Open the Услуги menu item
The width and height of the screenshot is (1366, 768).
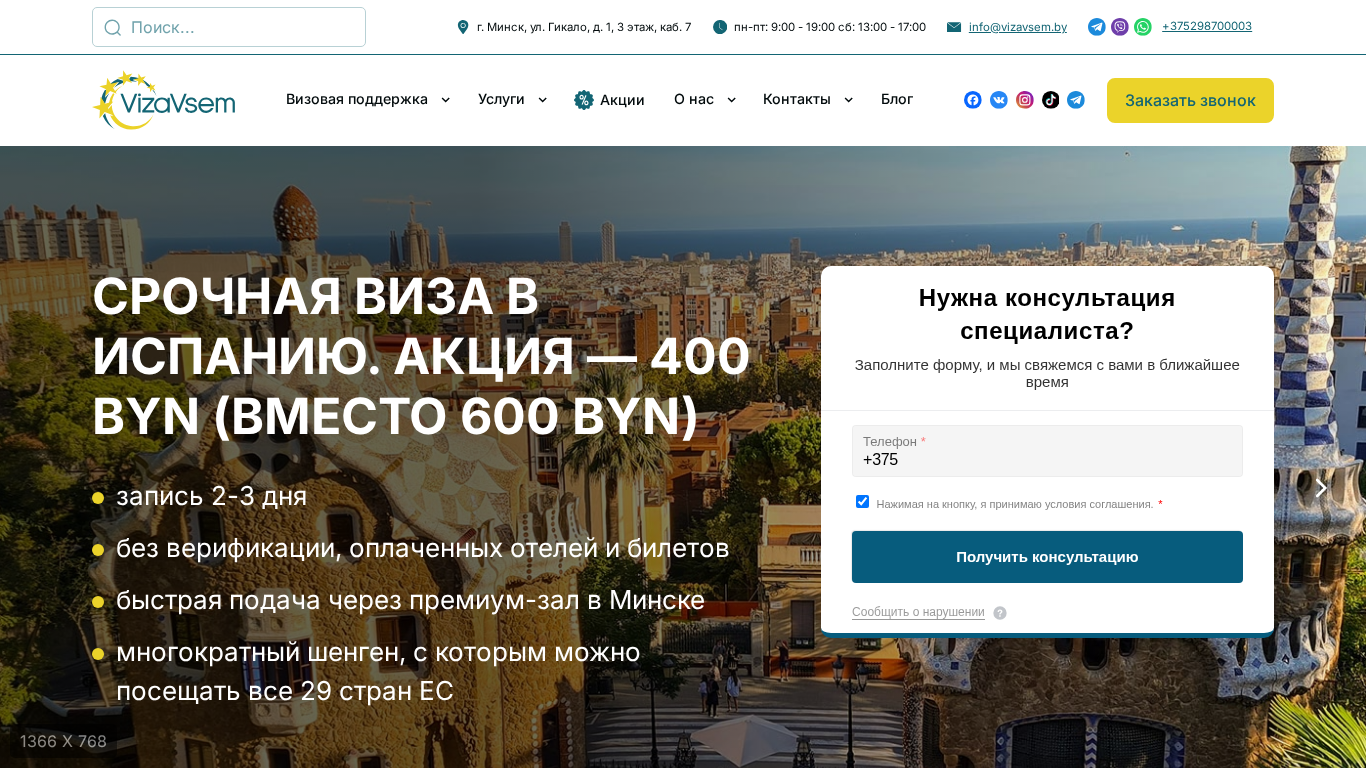click(x=501, y=100)
